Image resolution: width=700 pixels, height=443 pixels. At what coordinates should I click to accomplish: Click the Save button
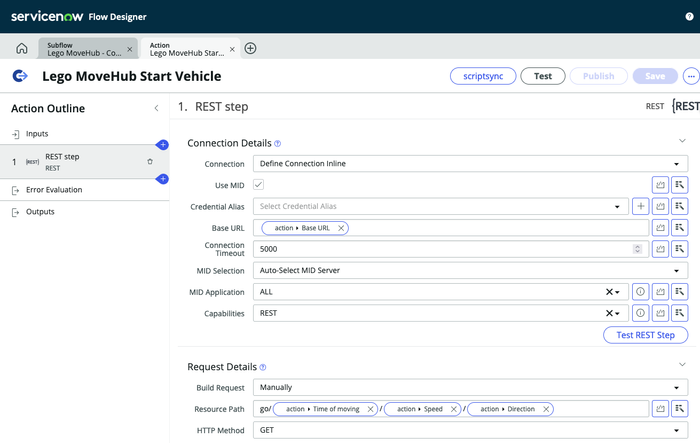coord(655,76)
